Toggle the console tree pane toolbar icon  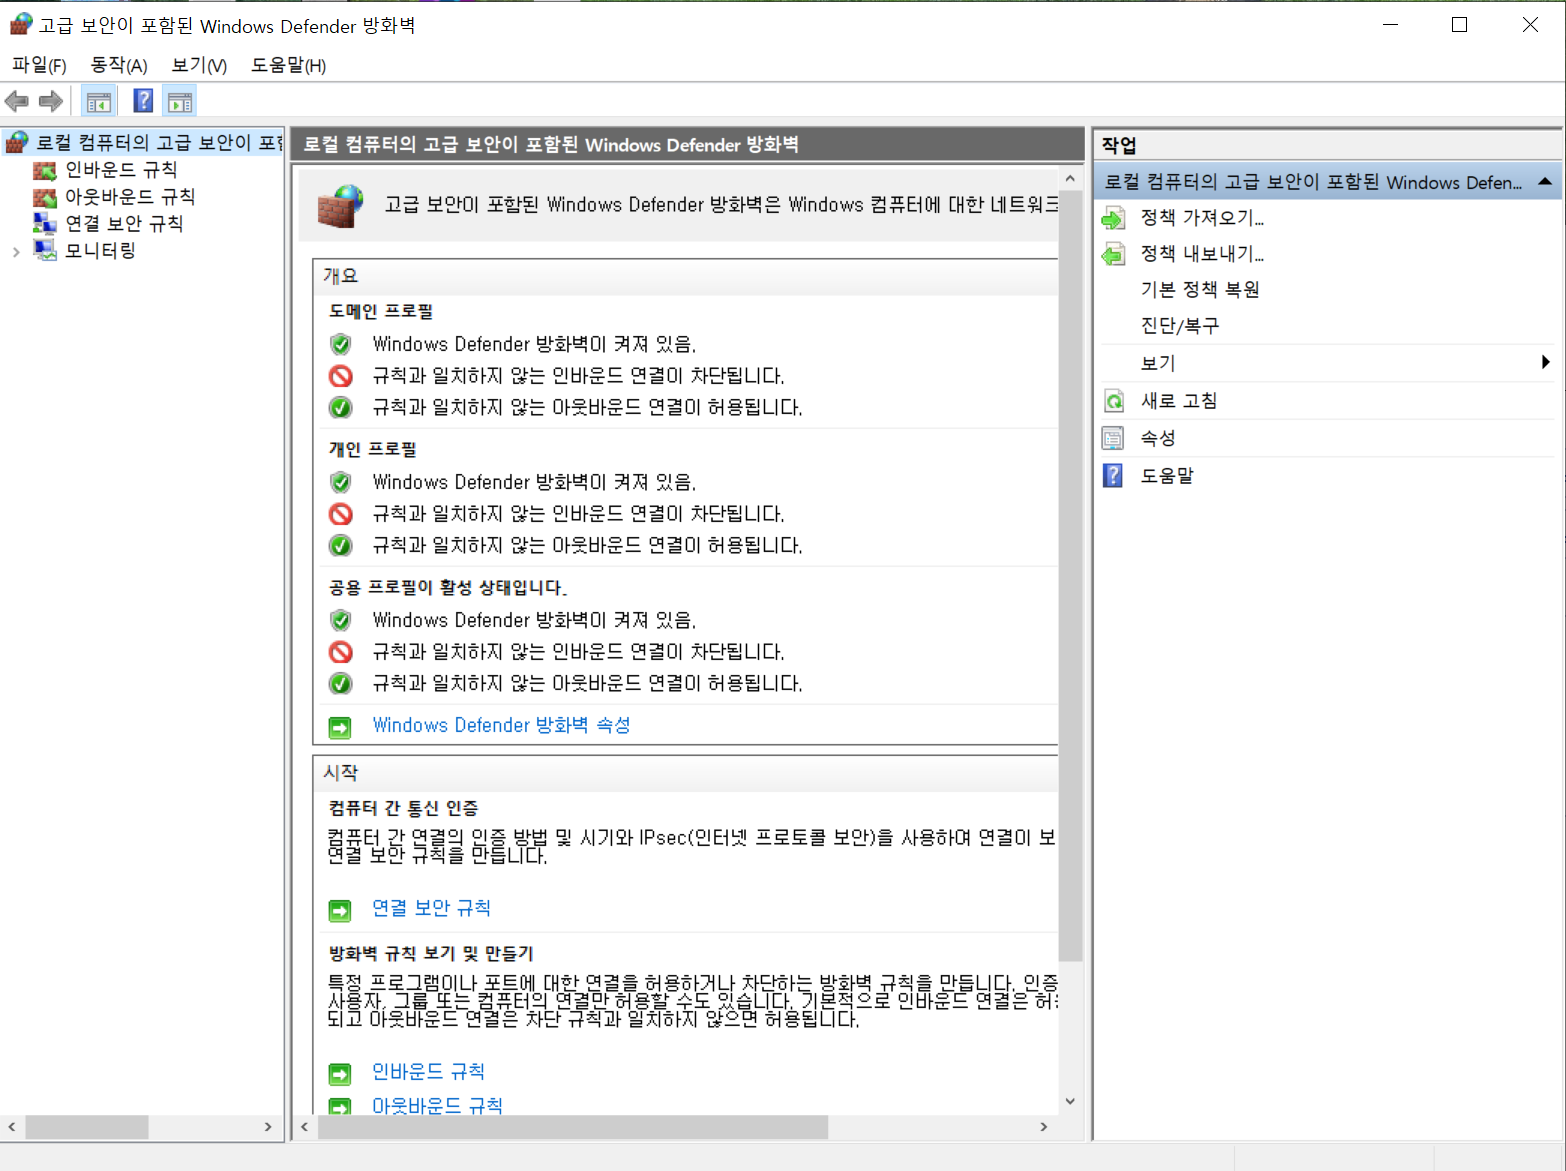(99, 101)
